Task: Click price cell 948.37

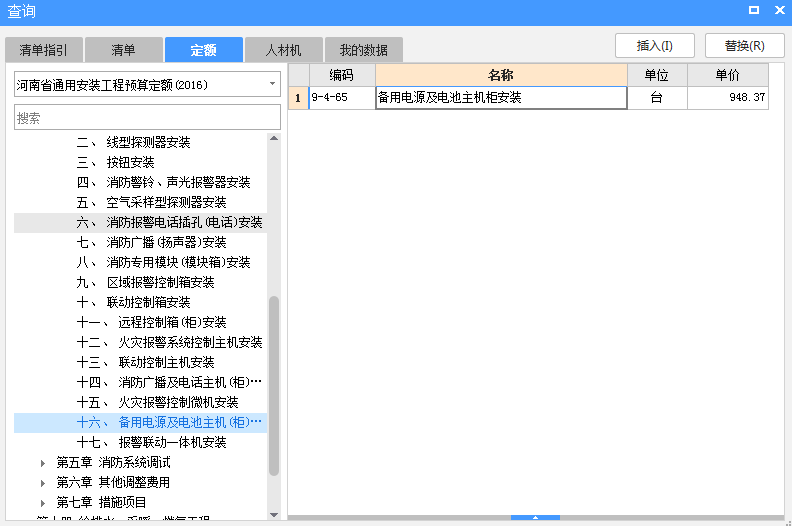Action: 728,98
